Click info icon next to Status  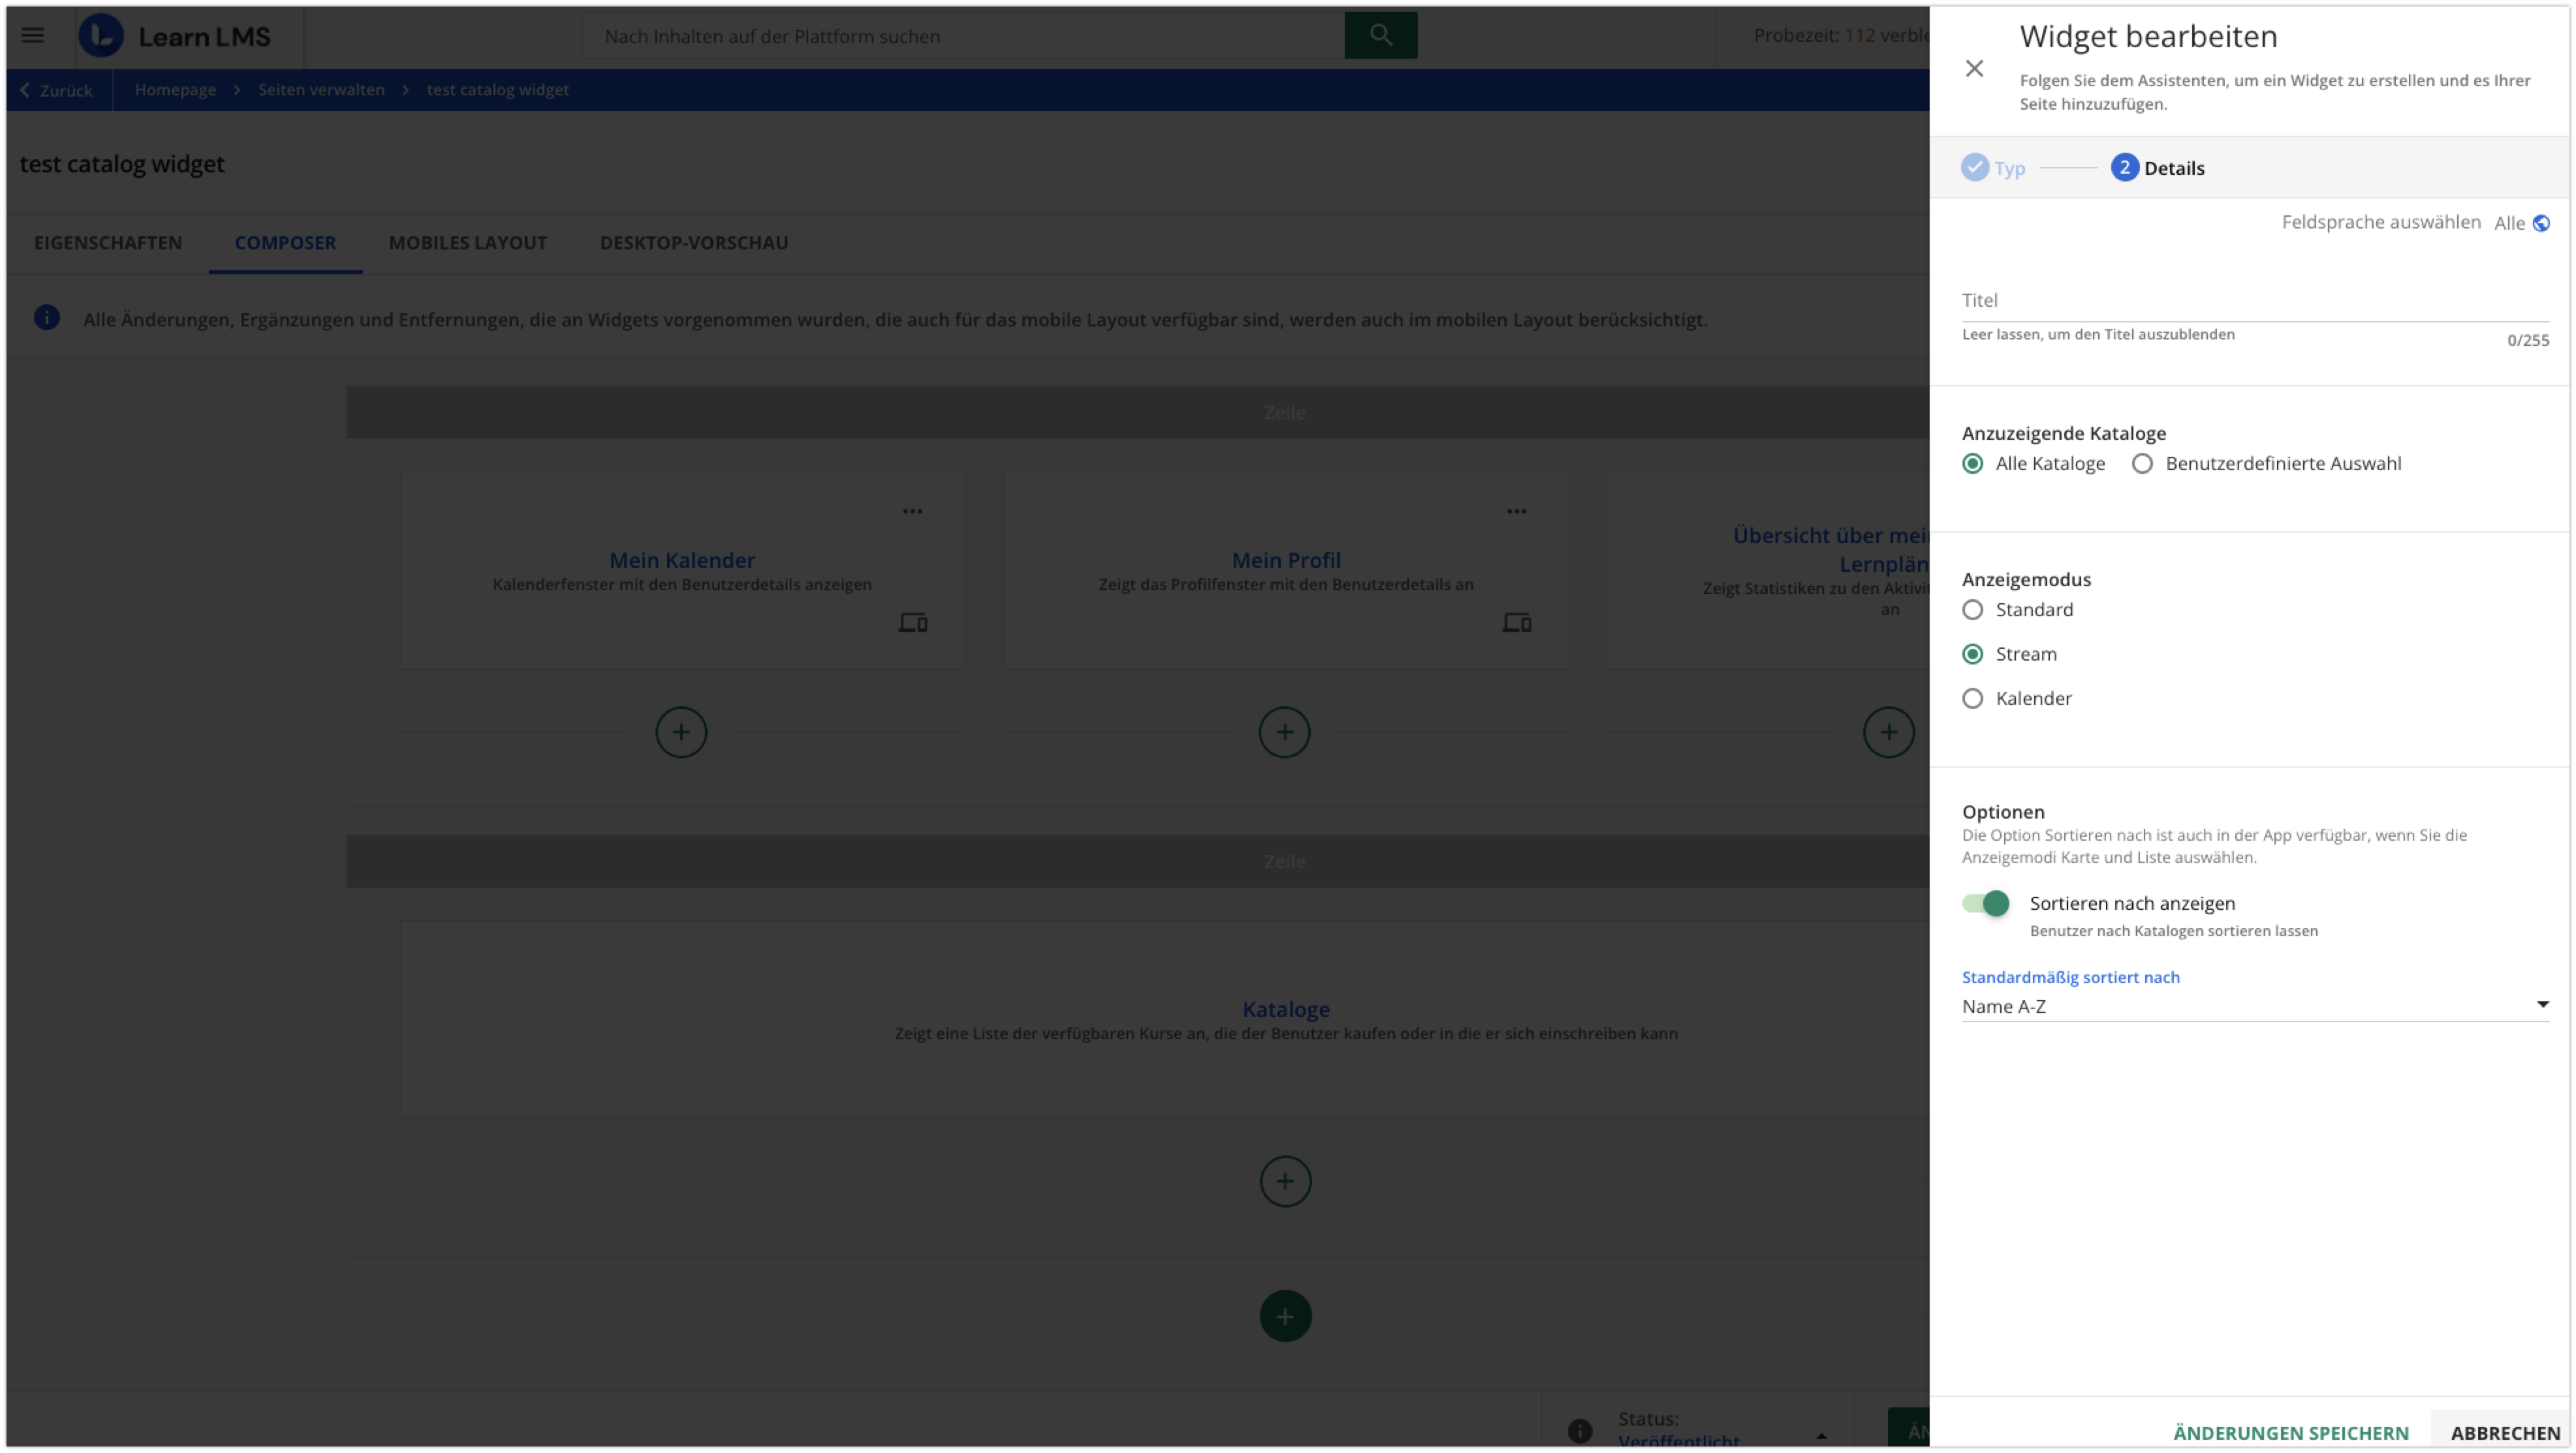[x=1580, y=1431]
